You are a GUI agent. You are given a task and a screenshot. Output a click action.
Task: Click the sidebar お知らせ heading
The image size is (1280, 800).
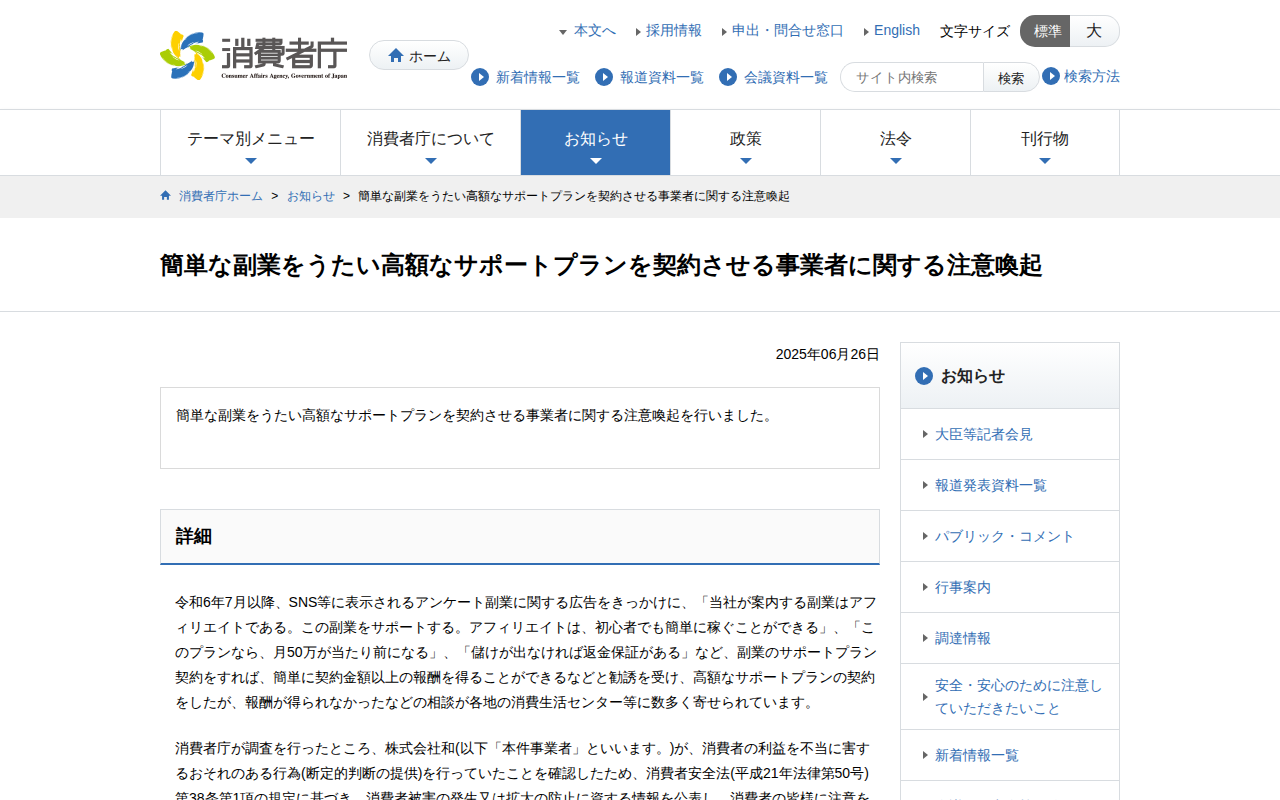(1010, 376)
